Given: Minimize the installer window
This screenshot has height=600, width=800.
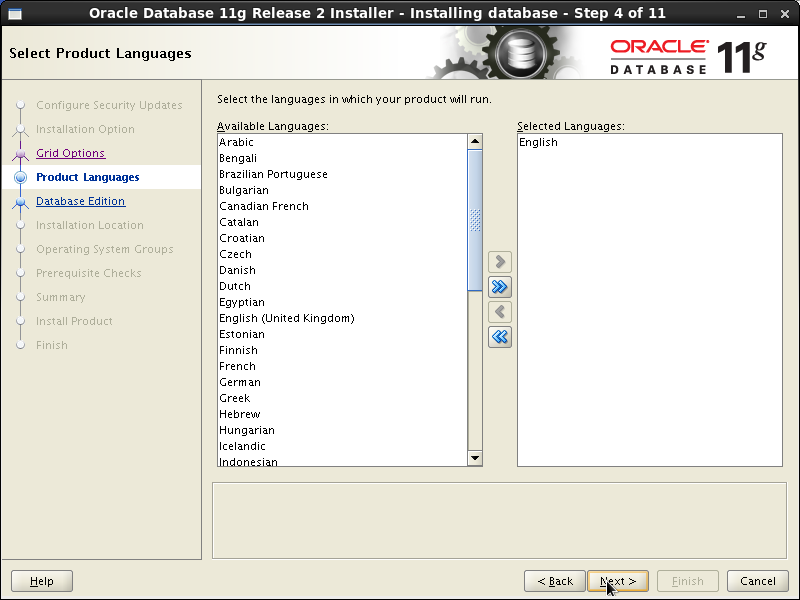Looking at the screenshot, I should point(741,14).
